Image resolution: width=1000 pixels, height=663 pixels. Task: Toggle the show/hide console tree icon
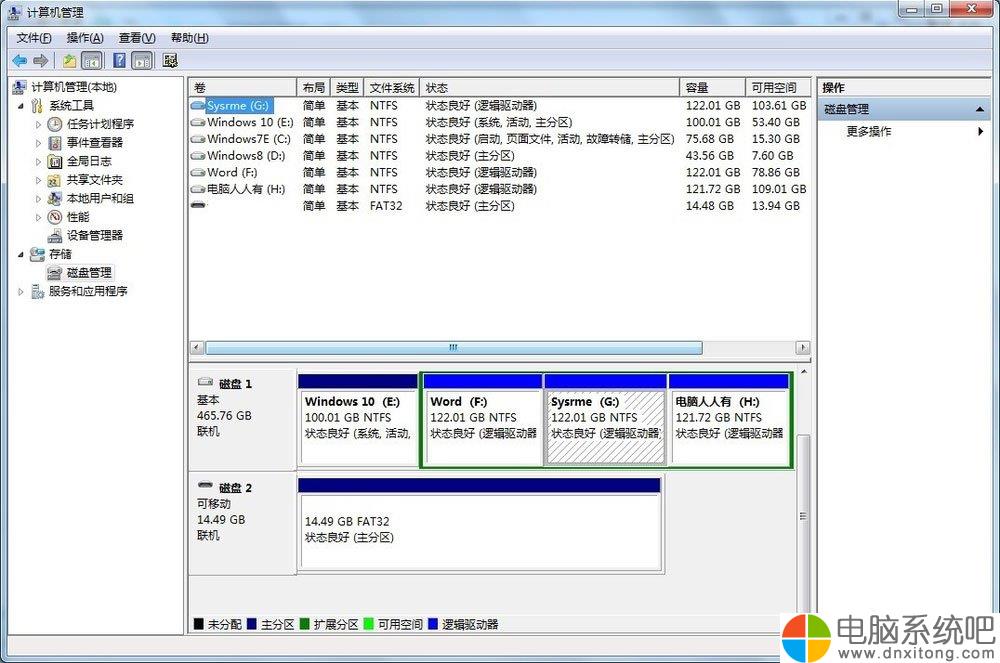(92, 61)
